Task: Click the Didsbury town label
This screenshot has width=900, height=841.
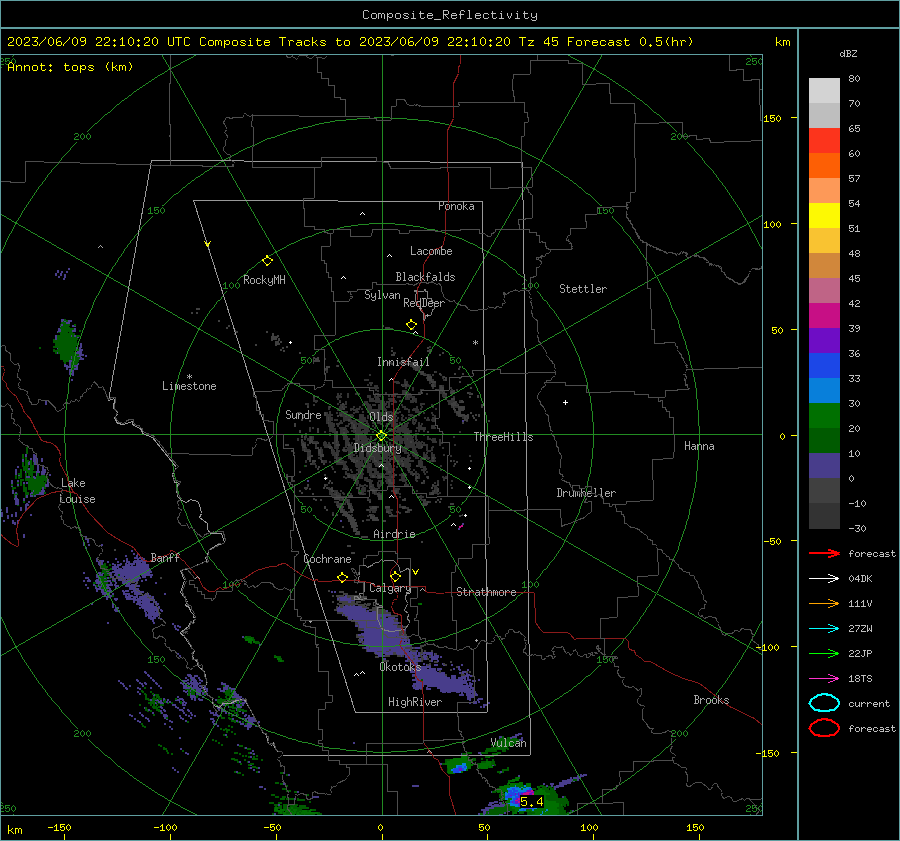Action: [377, 448]
